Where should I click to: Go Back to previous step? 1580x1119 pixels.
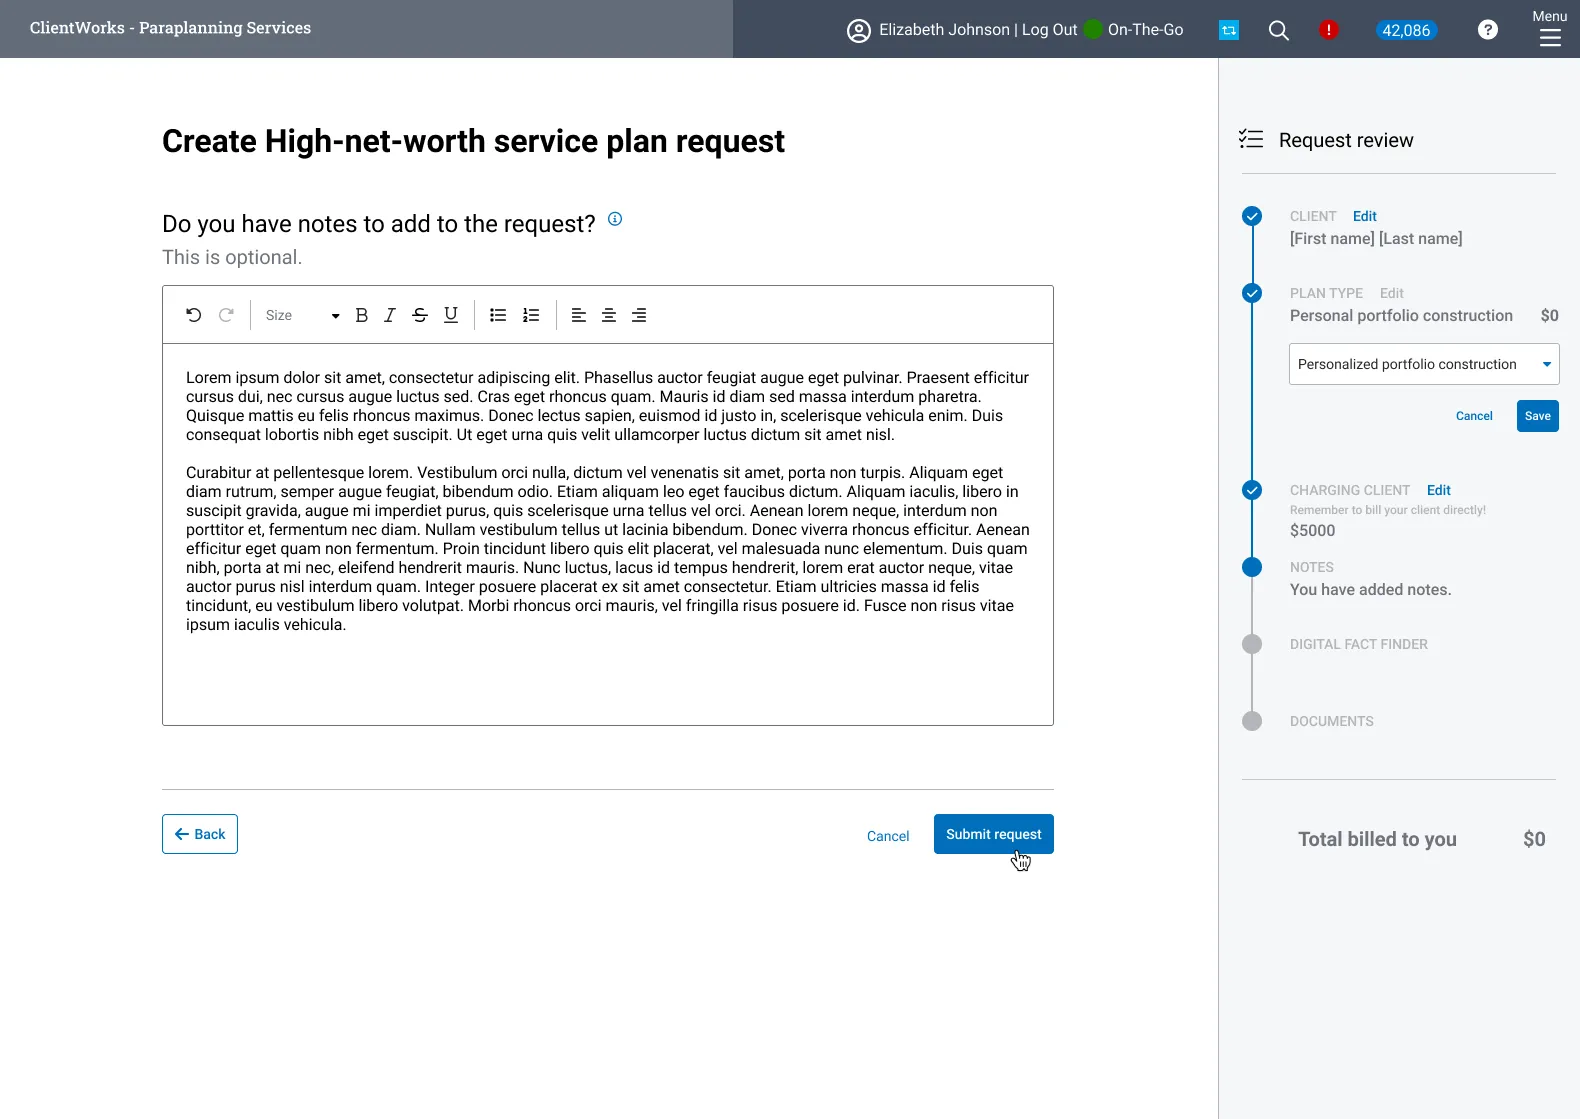pos(200,834)
